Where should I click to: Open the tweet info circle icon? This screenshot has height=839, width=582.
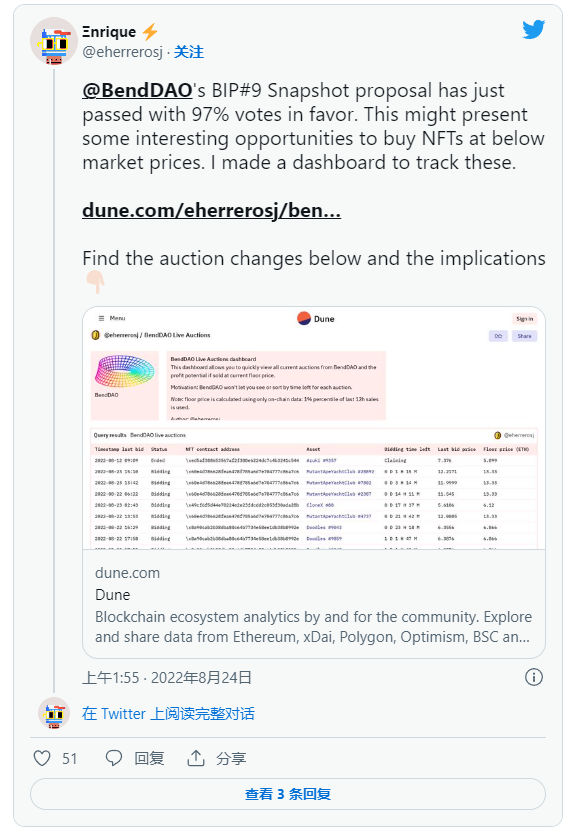[x=533, y=677]
